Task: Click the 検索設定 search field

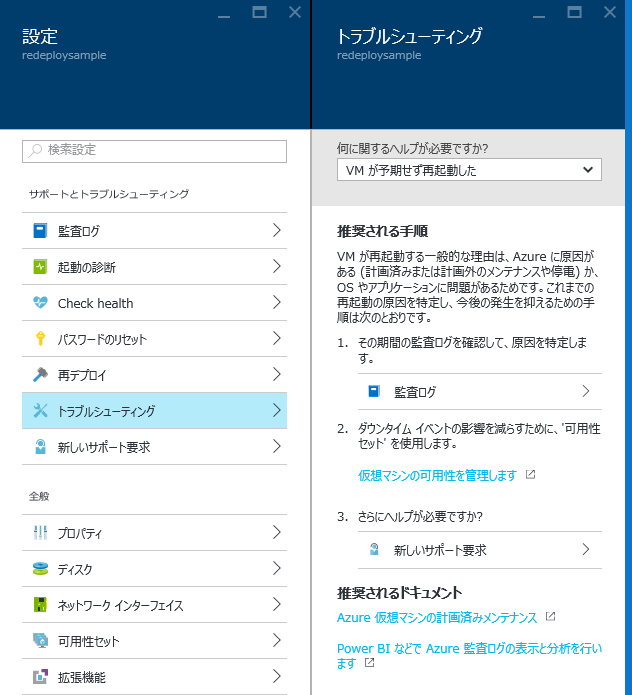Action: (154, 151)
